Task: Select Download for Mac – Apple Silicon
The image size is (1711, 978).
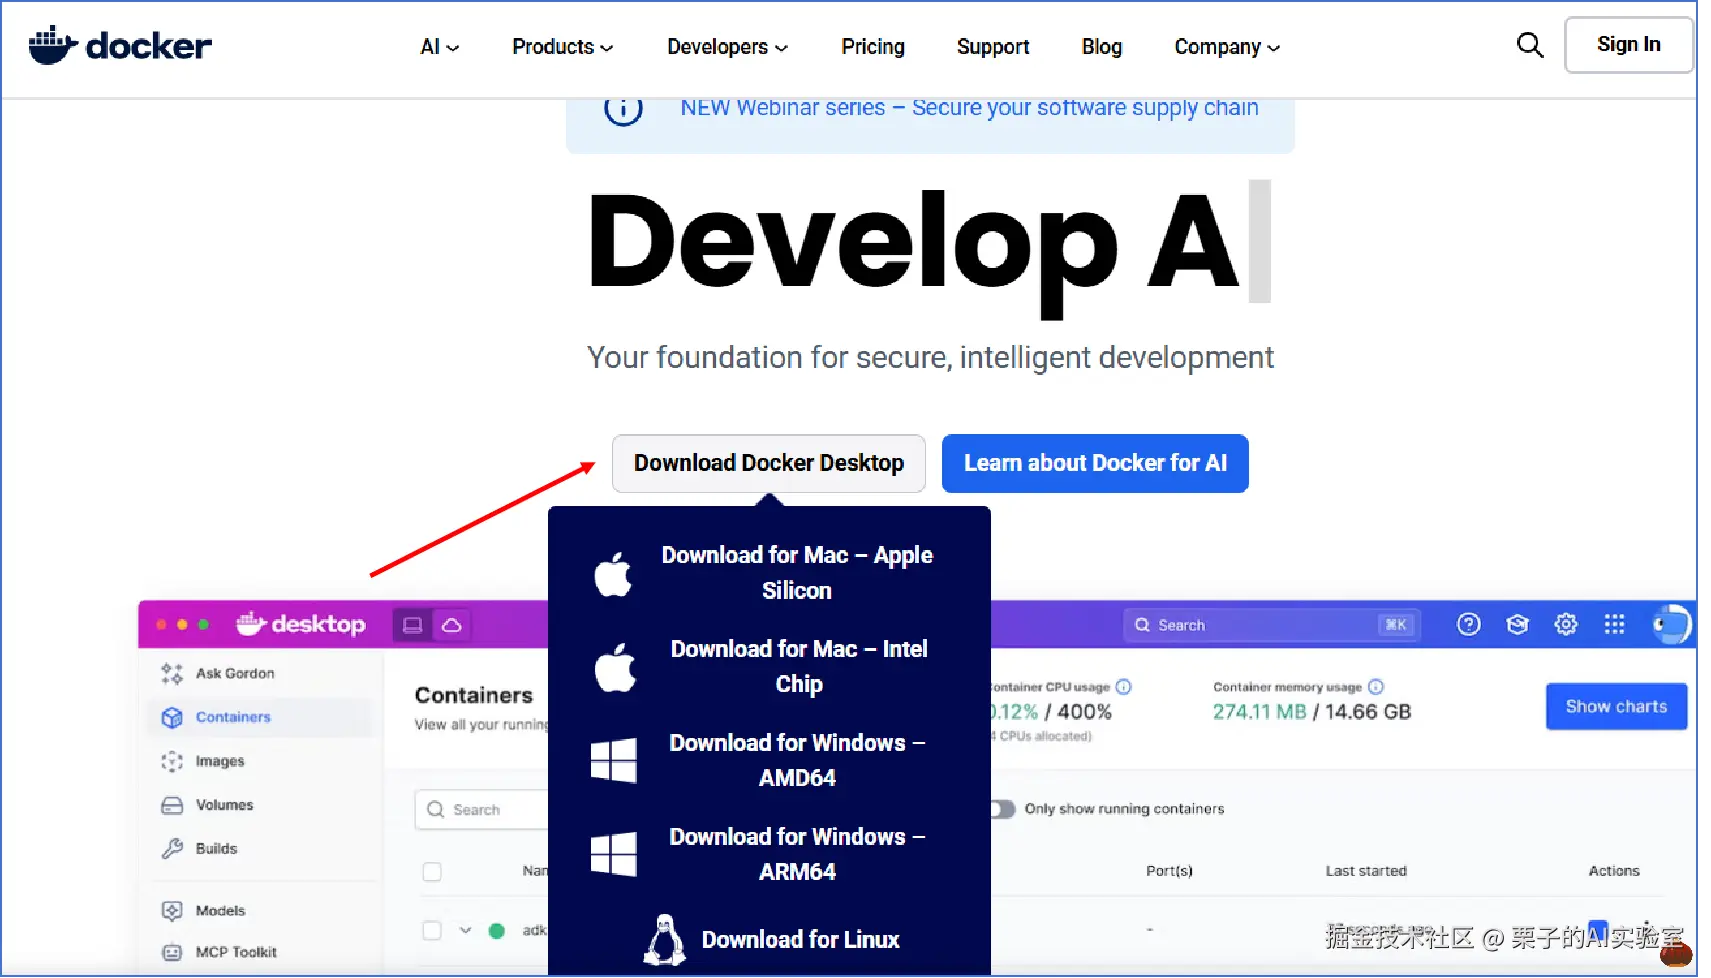Action: [797, 573]
